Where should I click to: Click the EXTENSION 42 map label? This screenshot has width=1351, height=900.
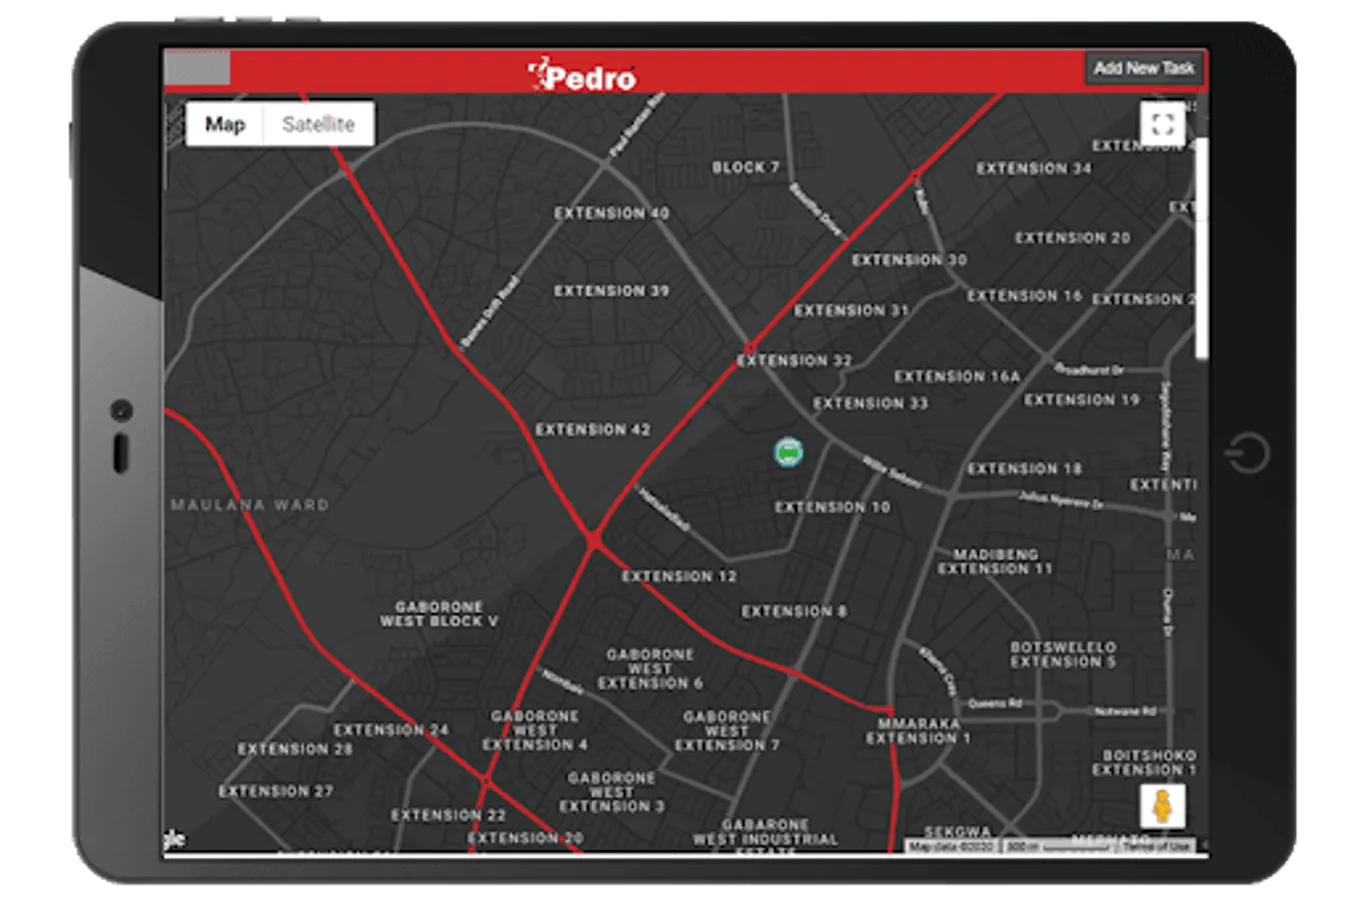pyautogui.click(x=592, y=429)
